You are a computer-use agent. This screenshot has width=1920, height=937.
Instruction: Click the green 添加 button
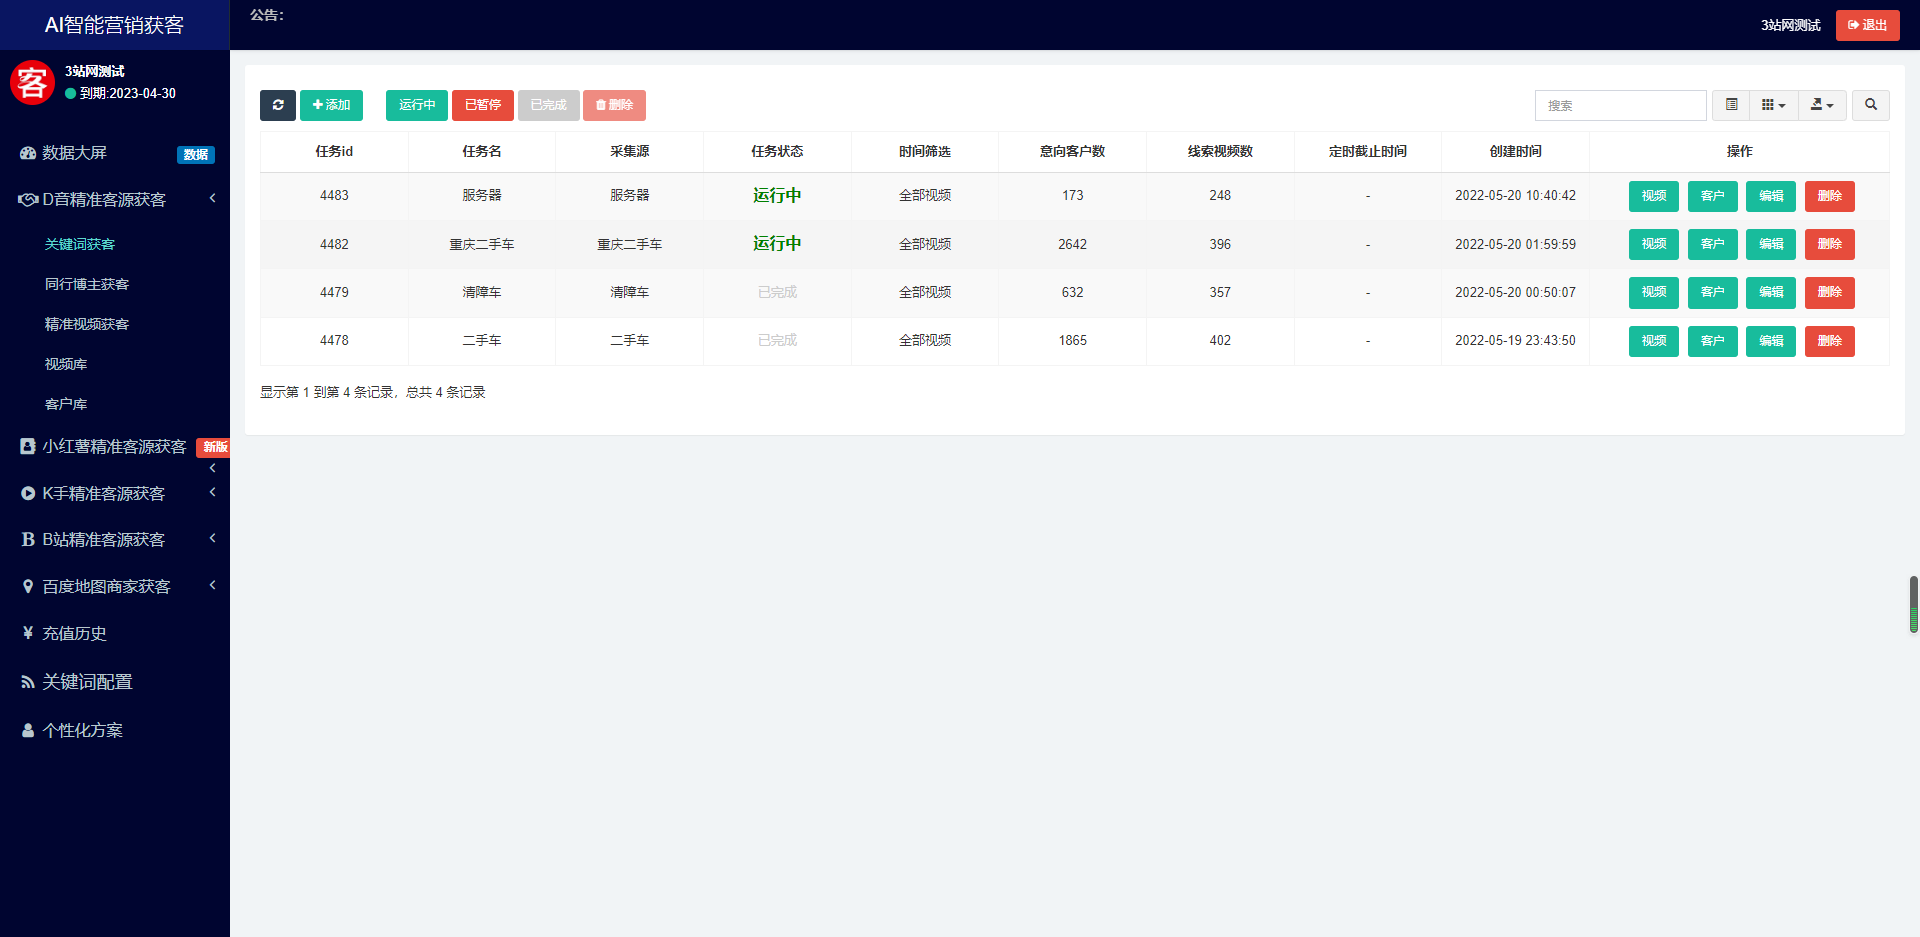click(x=331, y=105)
